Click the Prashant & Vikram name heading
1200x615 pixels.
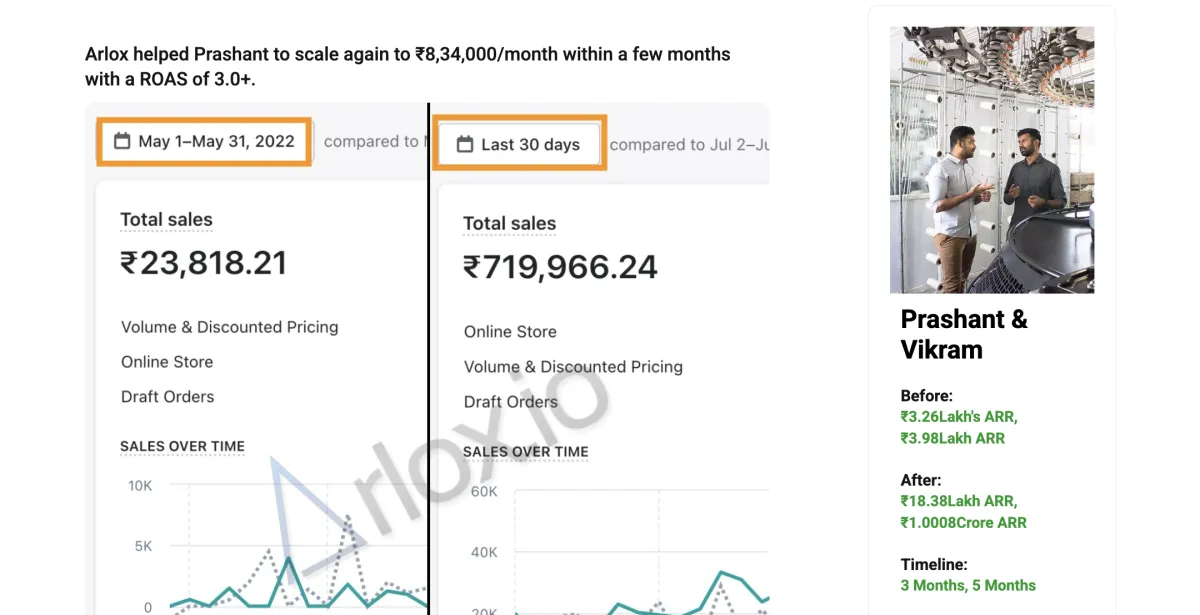(963, 334)
